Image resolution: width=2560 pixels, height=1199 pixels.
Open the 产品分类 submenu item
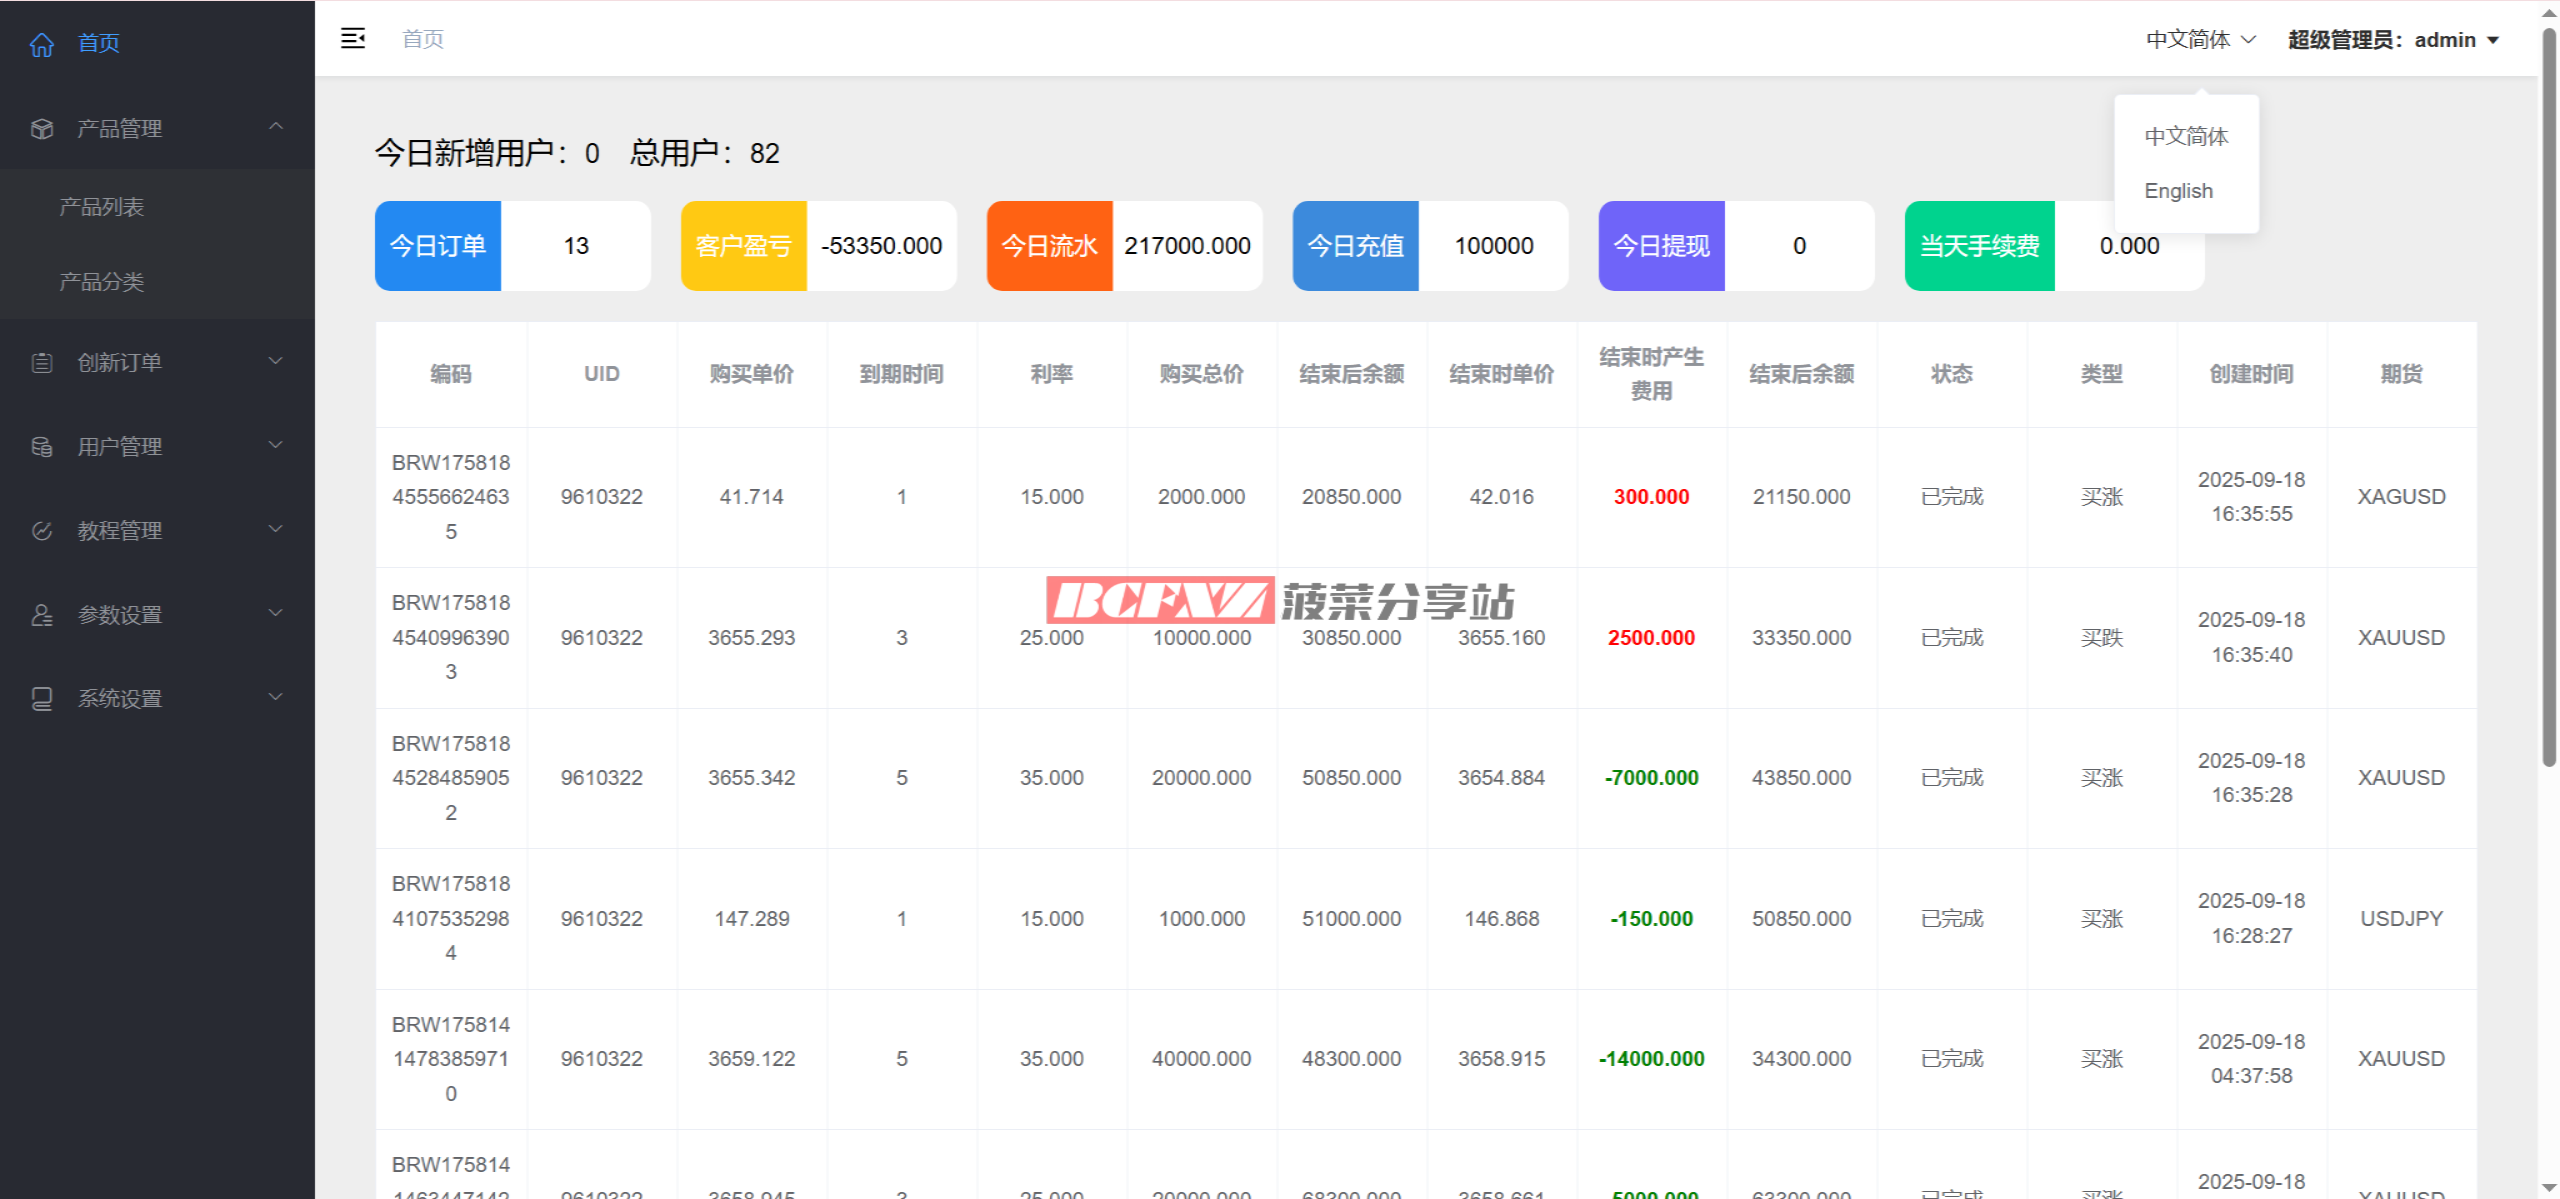[x=102, y=282]
